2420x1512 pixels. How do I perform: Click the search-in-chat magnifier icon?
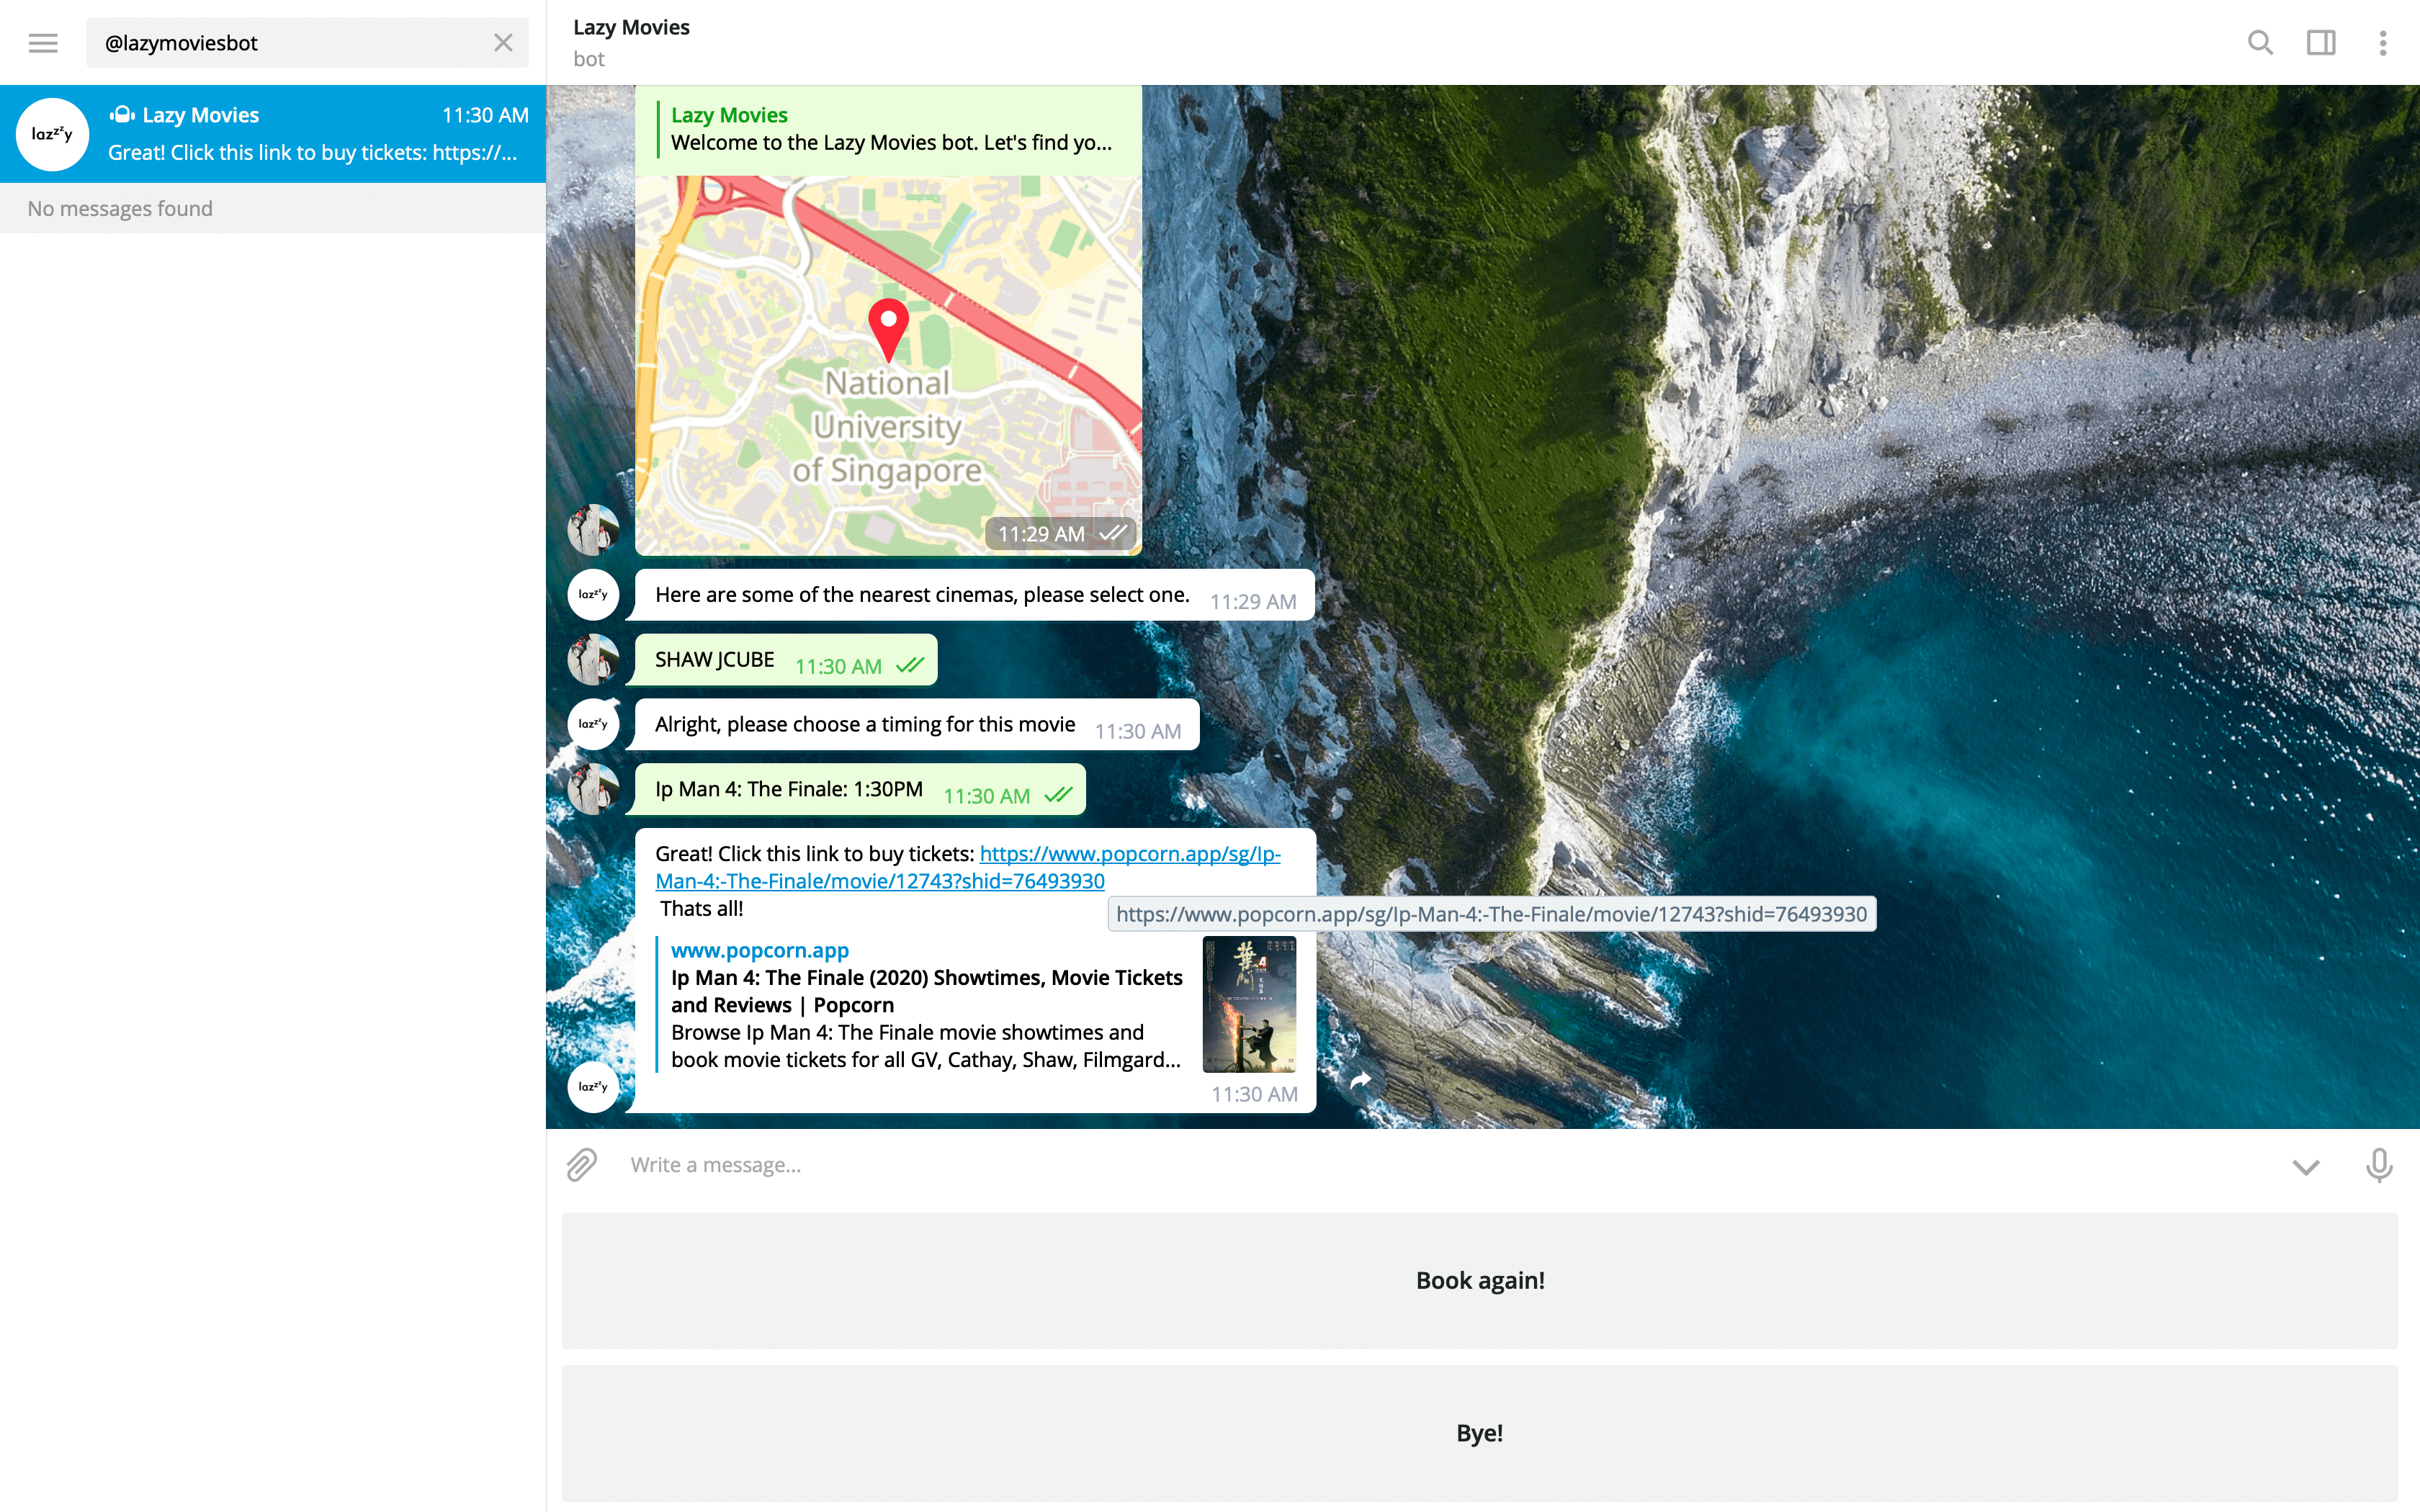tap(2260, 43)
